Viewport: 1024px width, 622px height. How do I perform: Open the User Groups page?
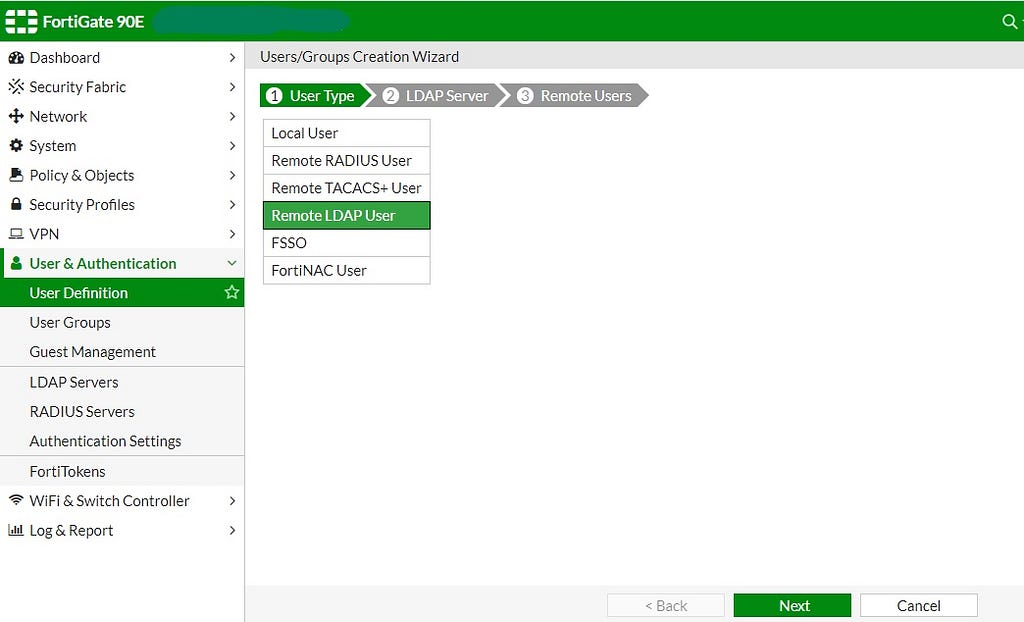pos(122,322)
